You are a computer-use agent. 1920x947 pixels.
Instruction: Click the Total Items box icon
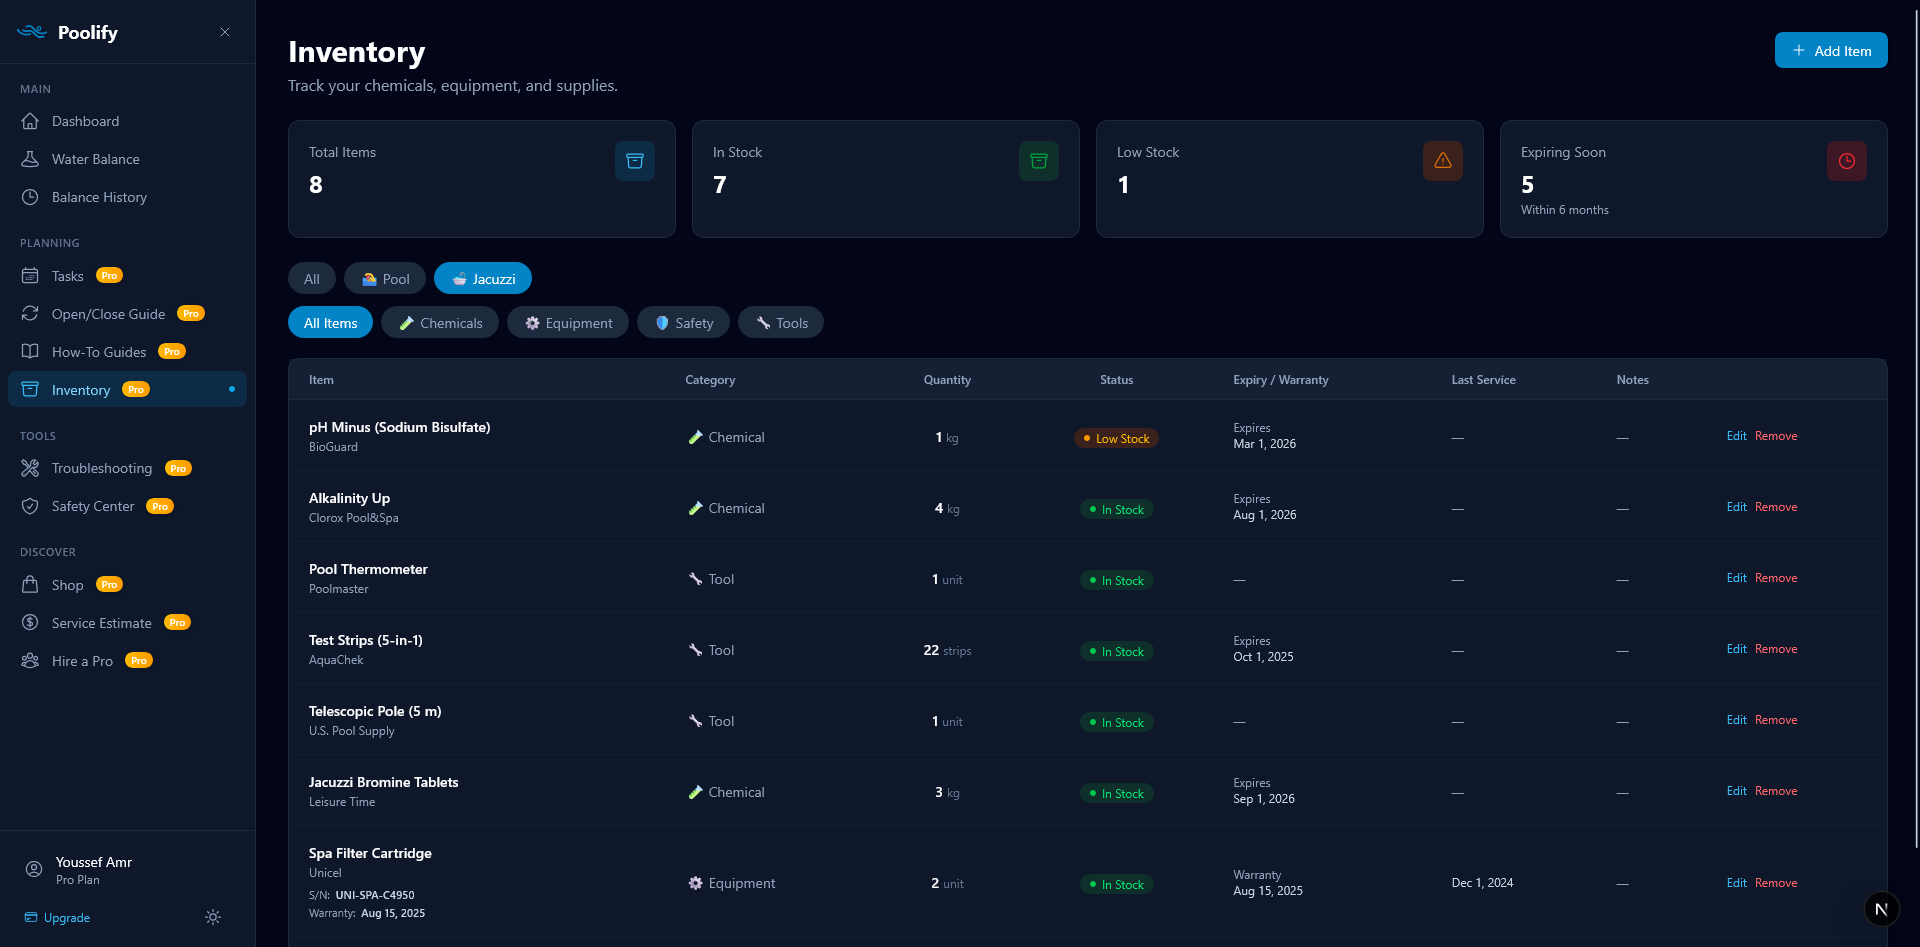tap(635, 161)
